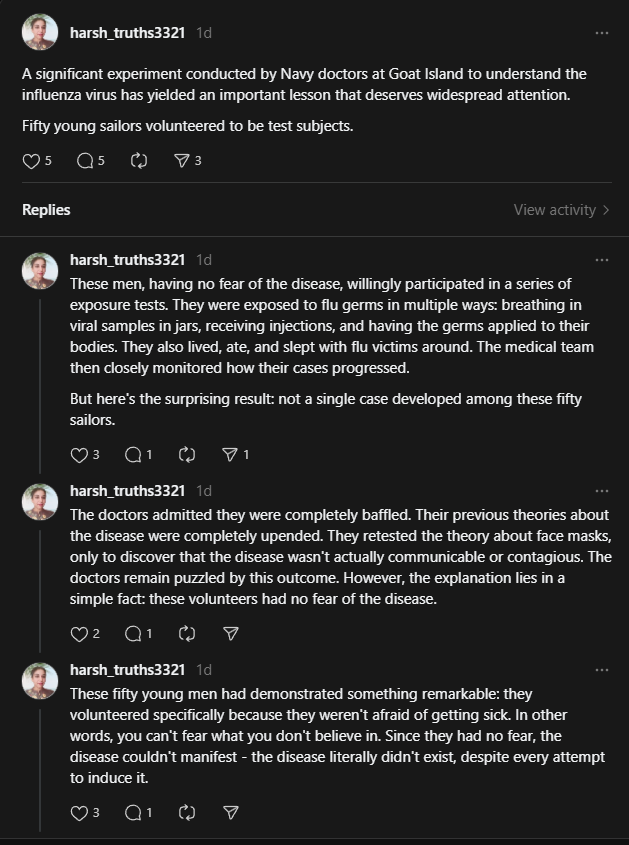This screenshot has width=629, height=845.
Task: Share the reply about baffled doctors
Action: [231, 634]
